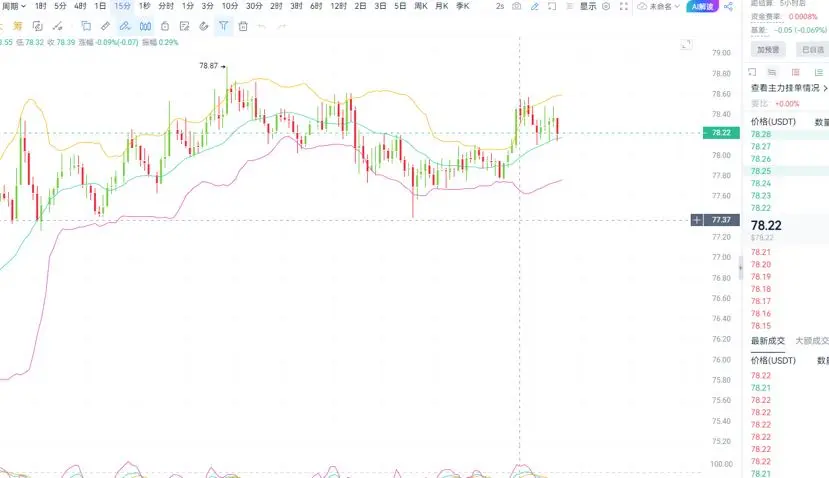Click the text note edit icon

[x=185, y=26]
